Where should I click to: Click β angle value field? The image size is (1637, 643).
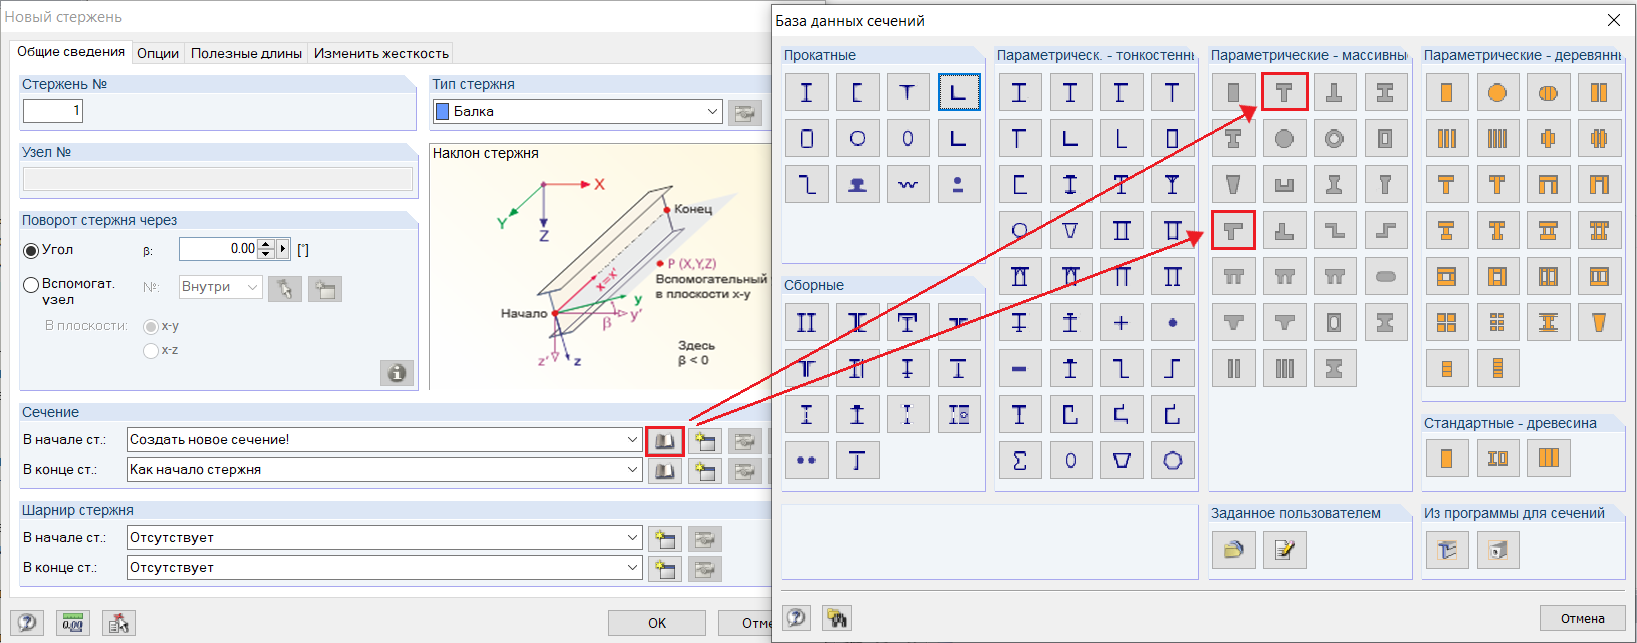[x=218, y=249]
